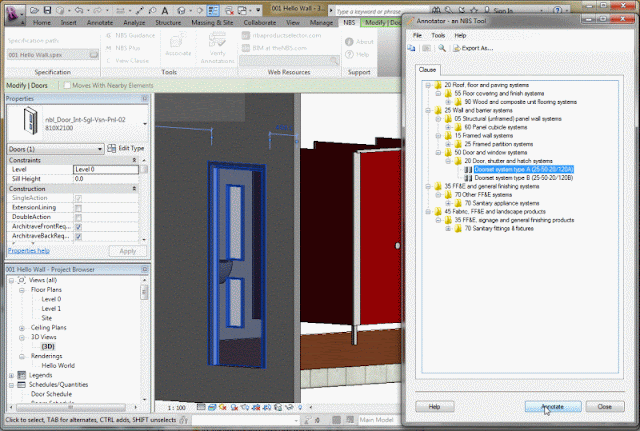Viewport: 640px width, 431px height.
Task: Toggle the ExtensionLining checkbox
Action: point(78,208)
